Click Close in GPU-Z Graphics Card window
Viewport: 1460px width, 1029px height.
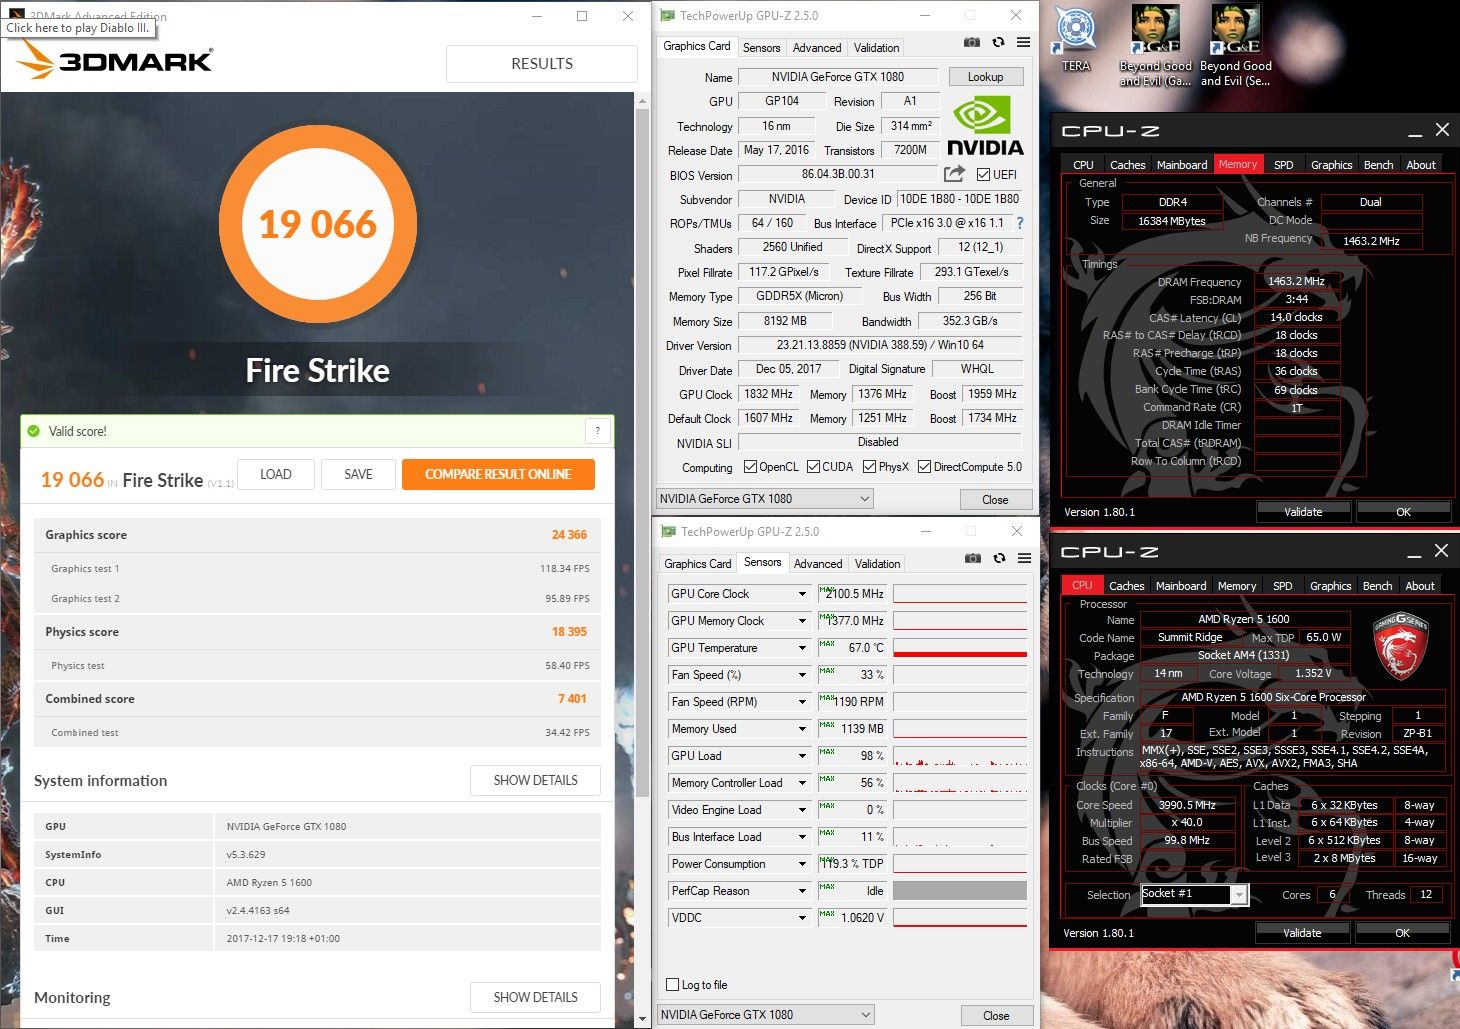995,499
